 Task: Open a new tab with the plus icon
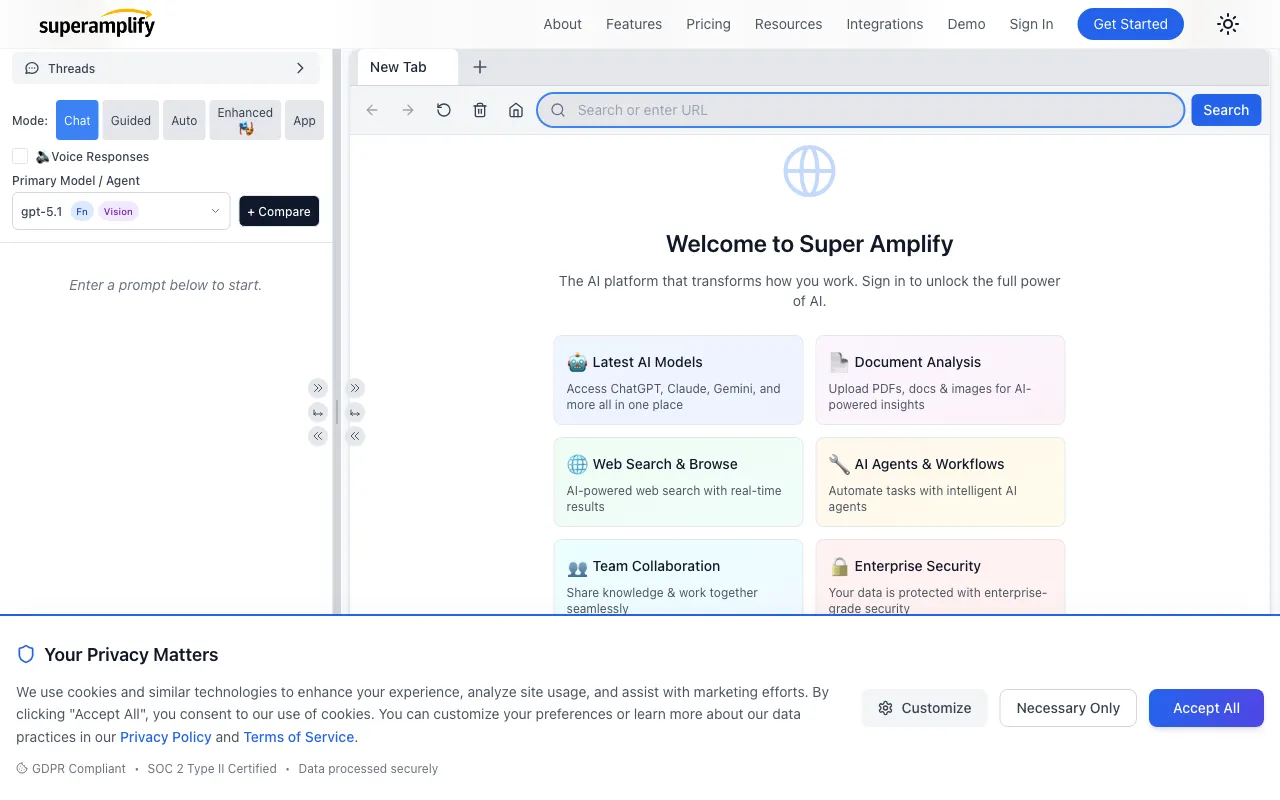click(x=480, y=67)
